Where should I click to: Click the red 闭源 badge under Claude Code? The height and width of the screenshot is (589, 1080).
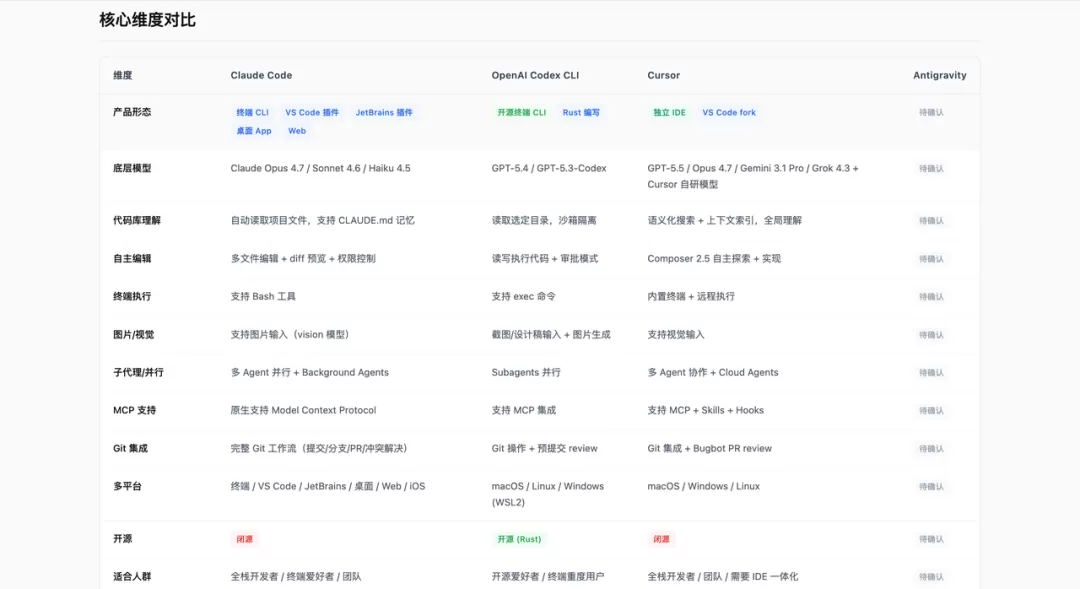(x=244, y=539)
